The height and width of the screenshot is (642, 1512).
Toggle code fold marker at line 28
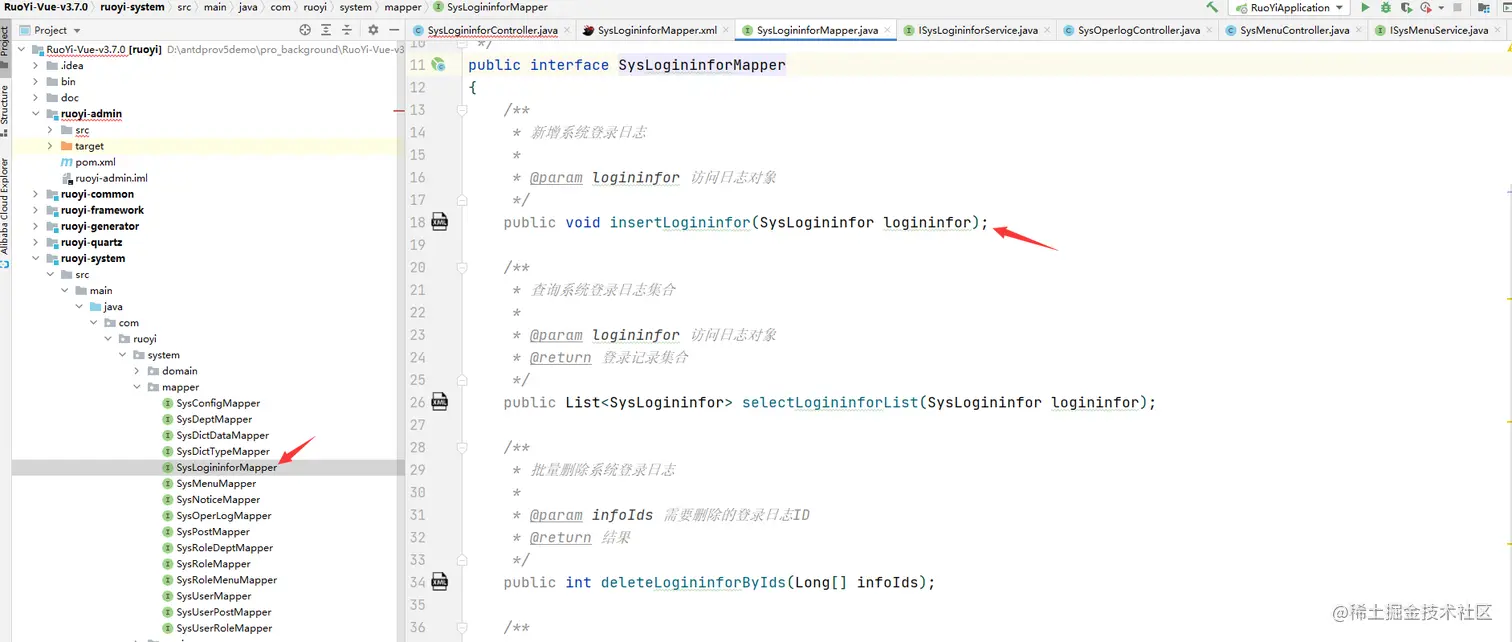click(462, 447)
